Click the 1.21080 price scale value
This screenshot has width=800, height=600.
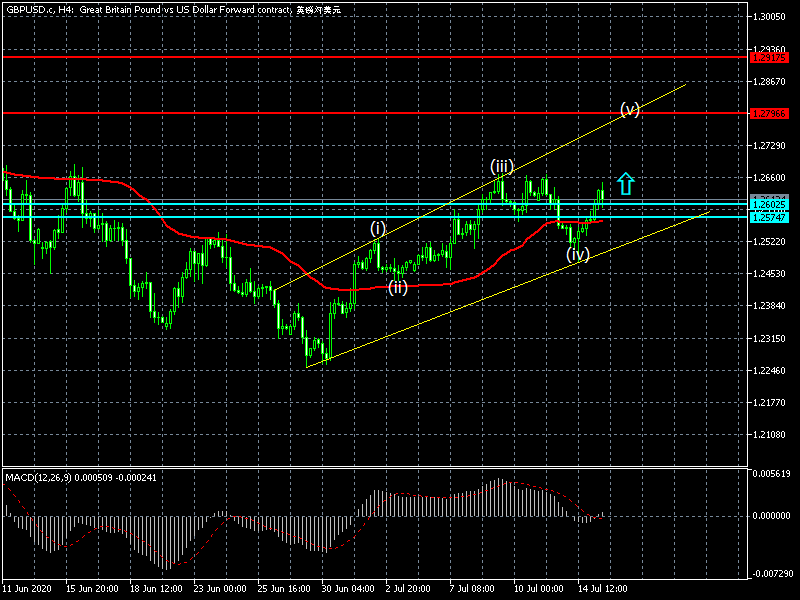point(769,435)
